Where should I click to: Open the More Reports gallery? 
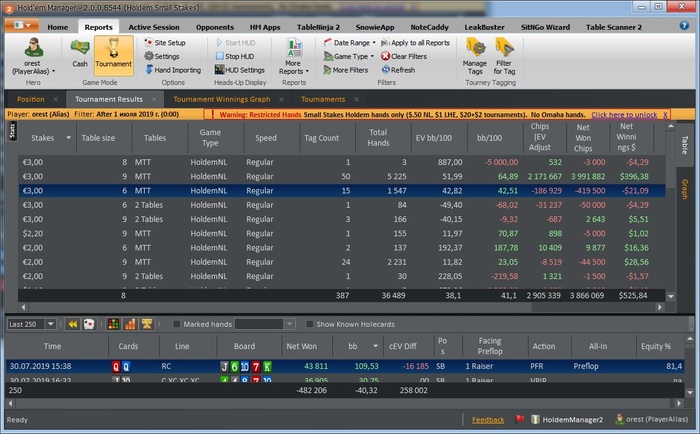293,56
